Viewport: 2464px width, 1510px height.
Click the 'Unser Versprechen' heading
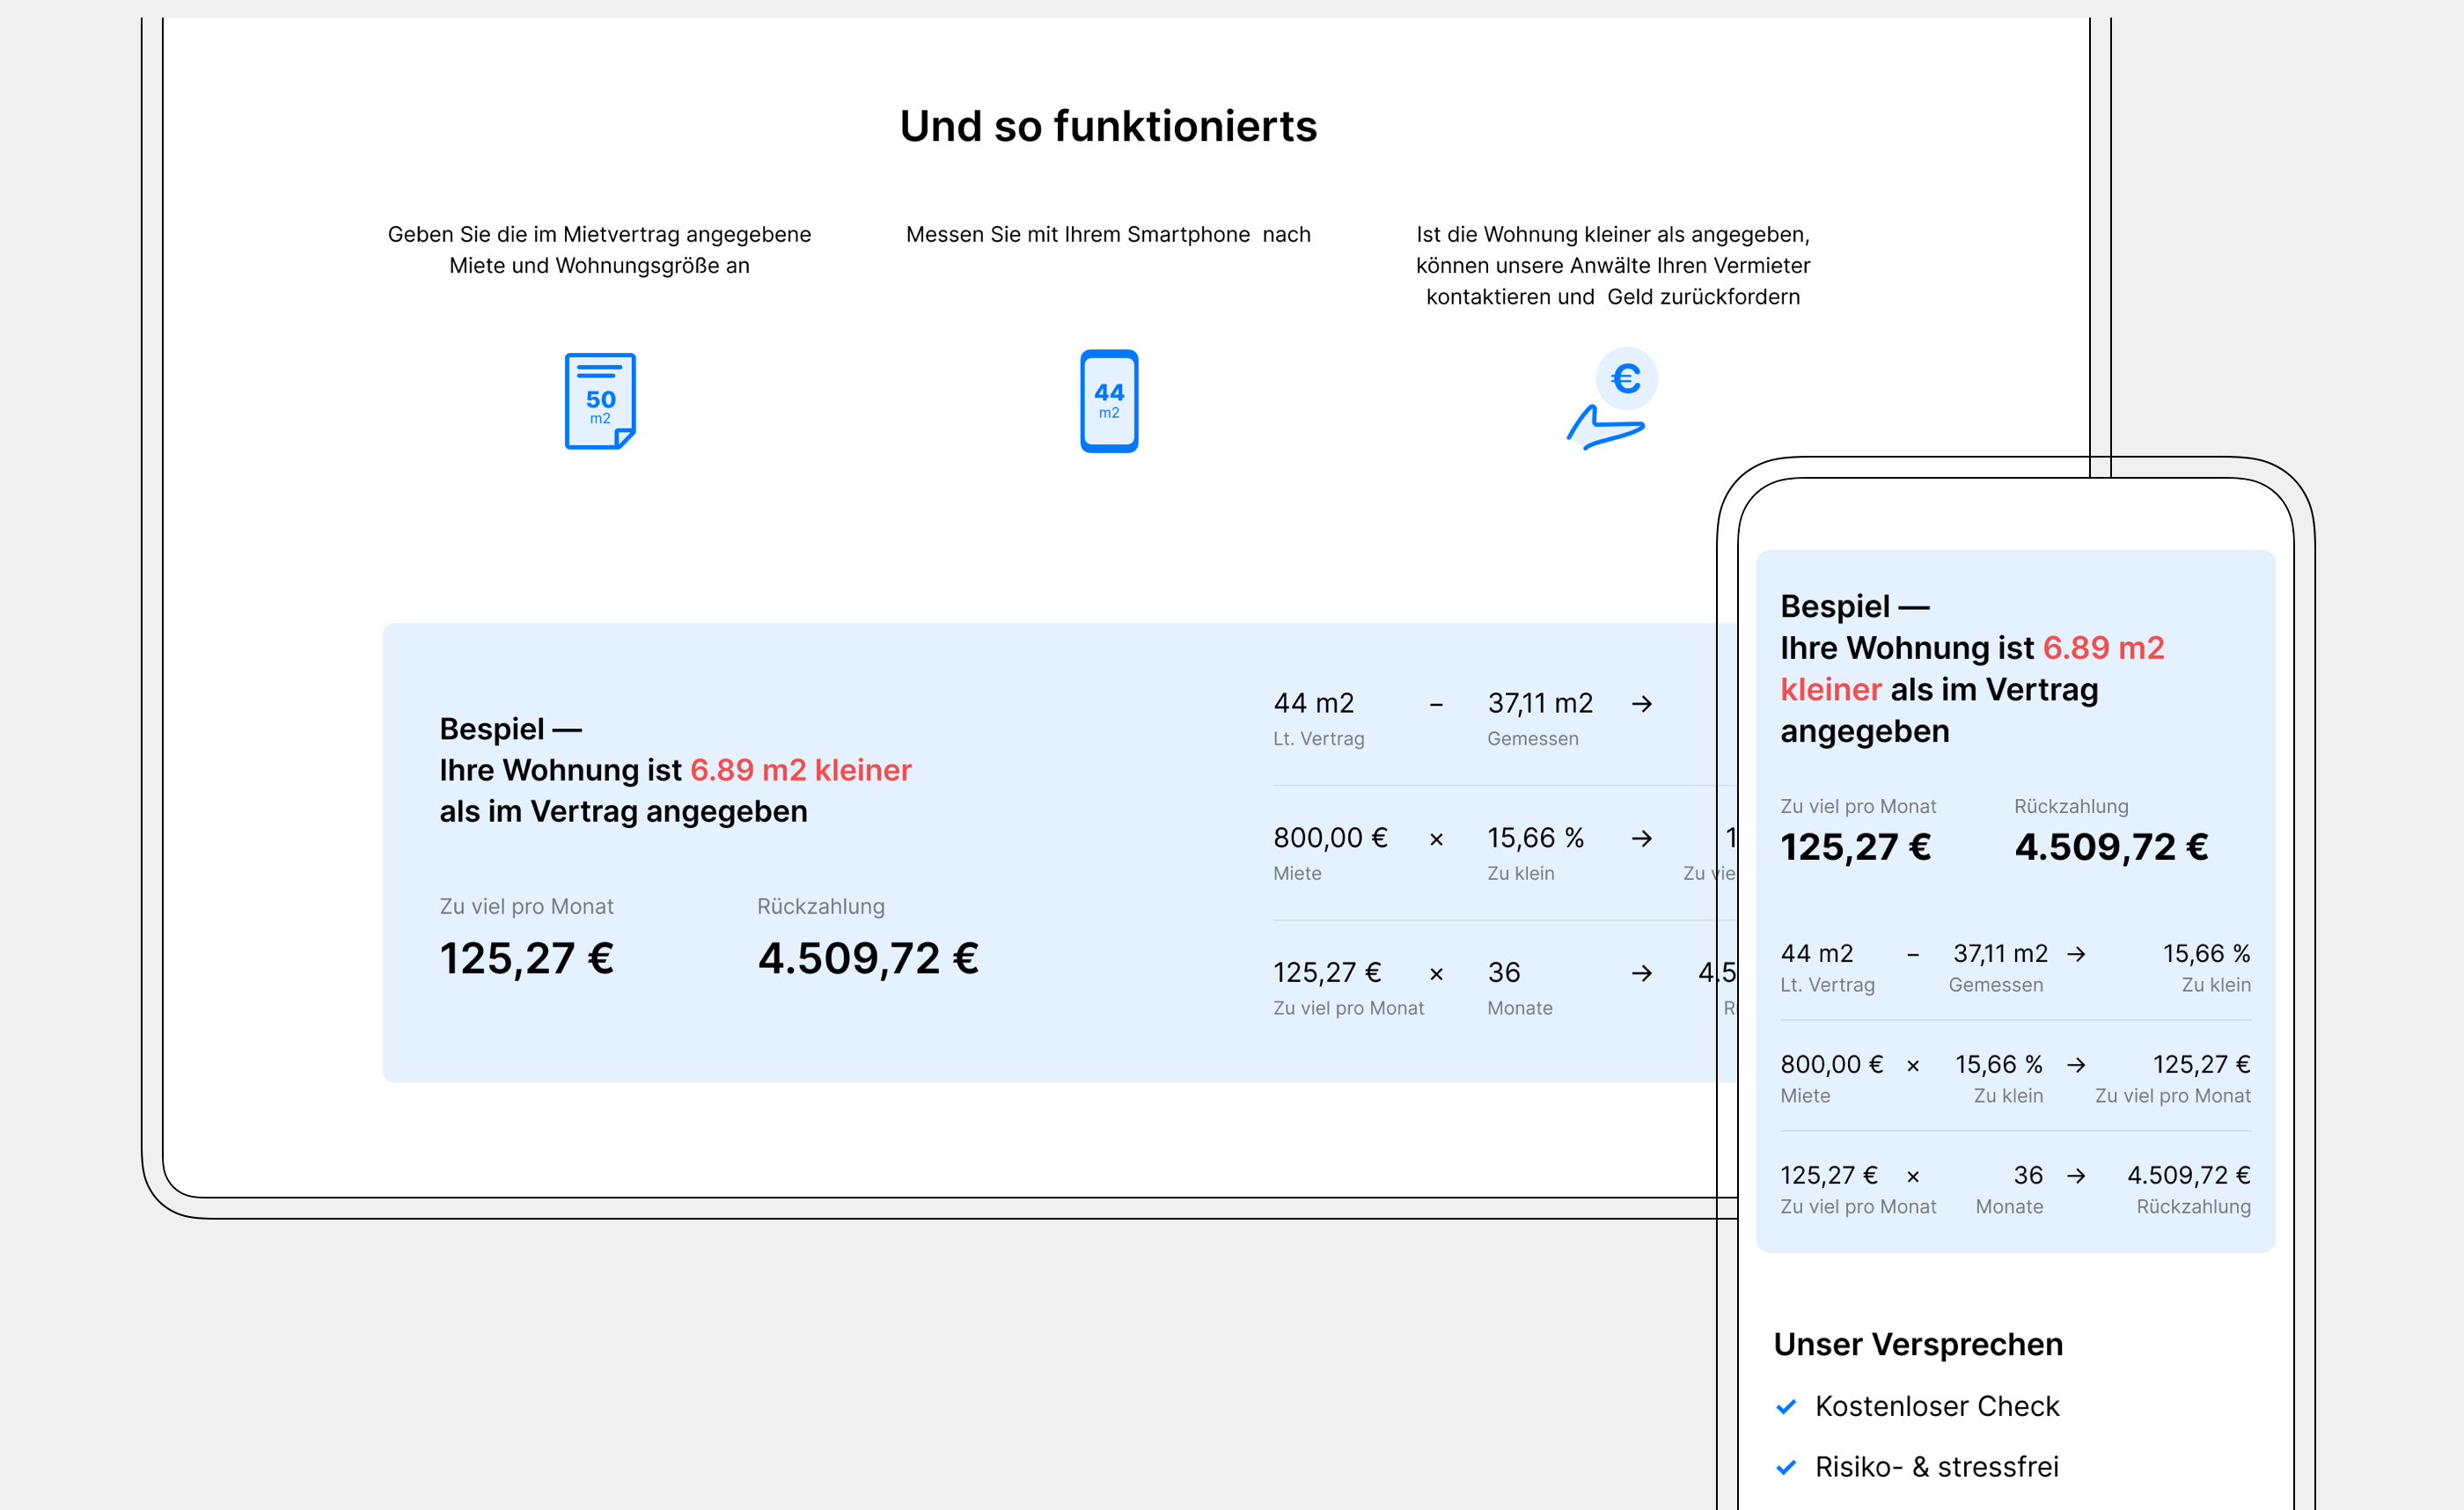click(1918, 1344)
